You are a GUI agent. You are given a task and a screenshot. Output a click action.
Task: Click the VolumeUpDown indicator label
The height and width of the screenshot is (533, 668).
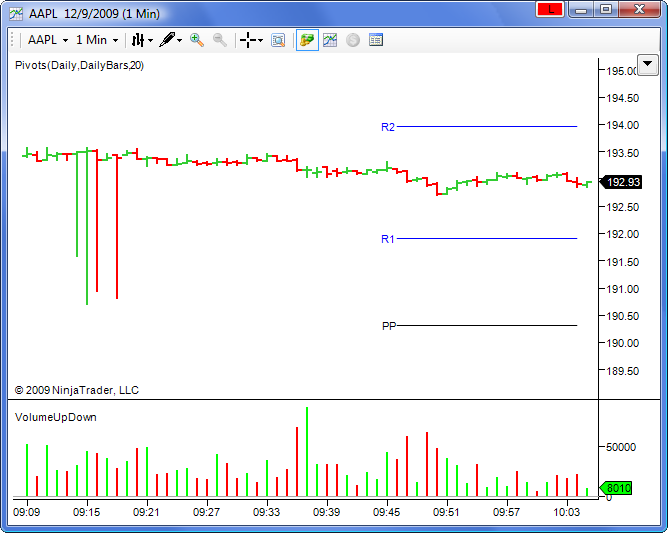pyautogui.click(x=56, y=417)
